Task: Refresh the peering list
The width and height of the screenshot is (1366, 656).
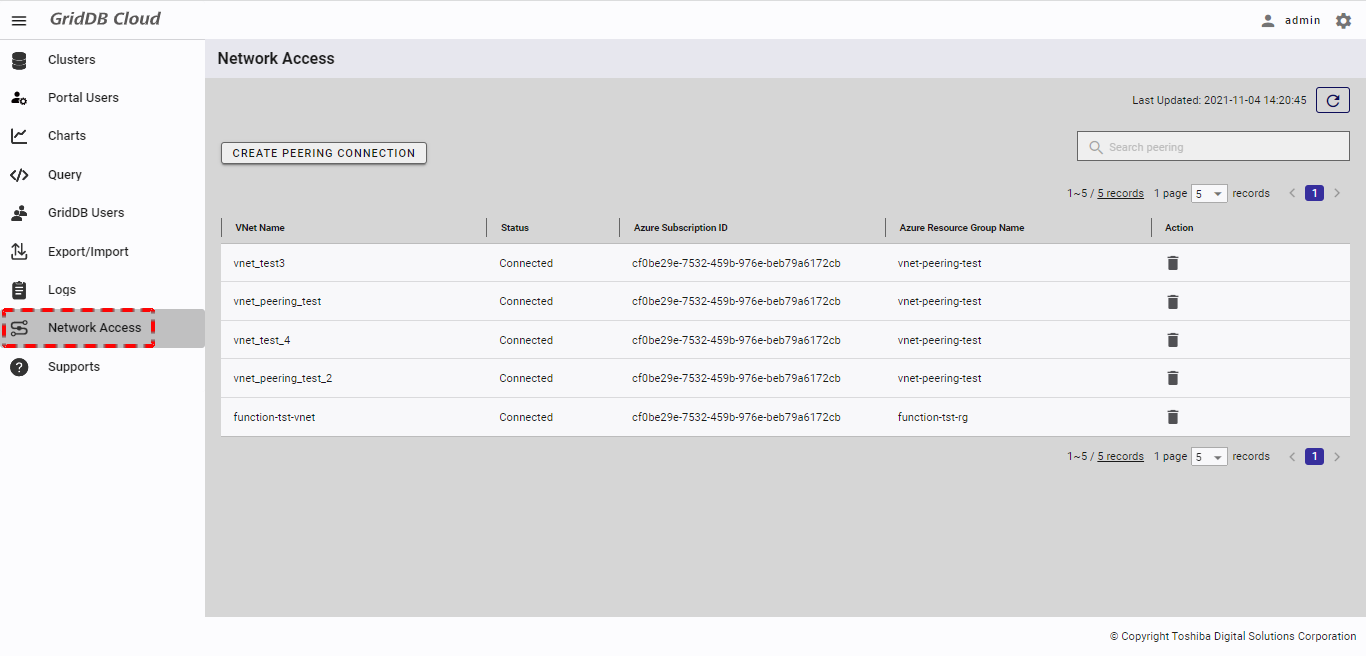Action: click(x=1333, y=100)
